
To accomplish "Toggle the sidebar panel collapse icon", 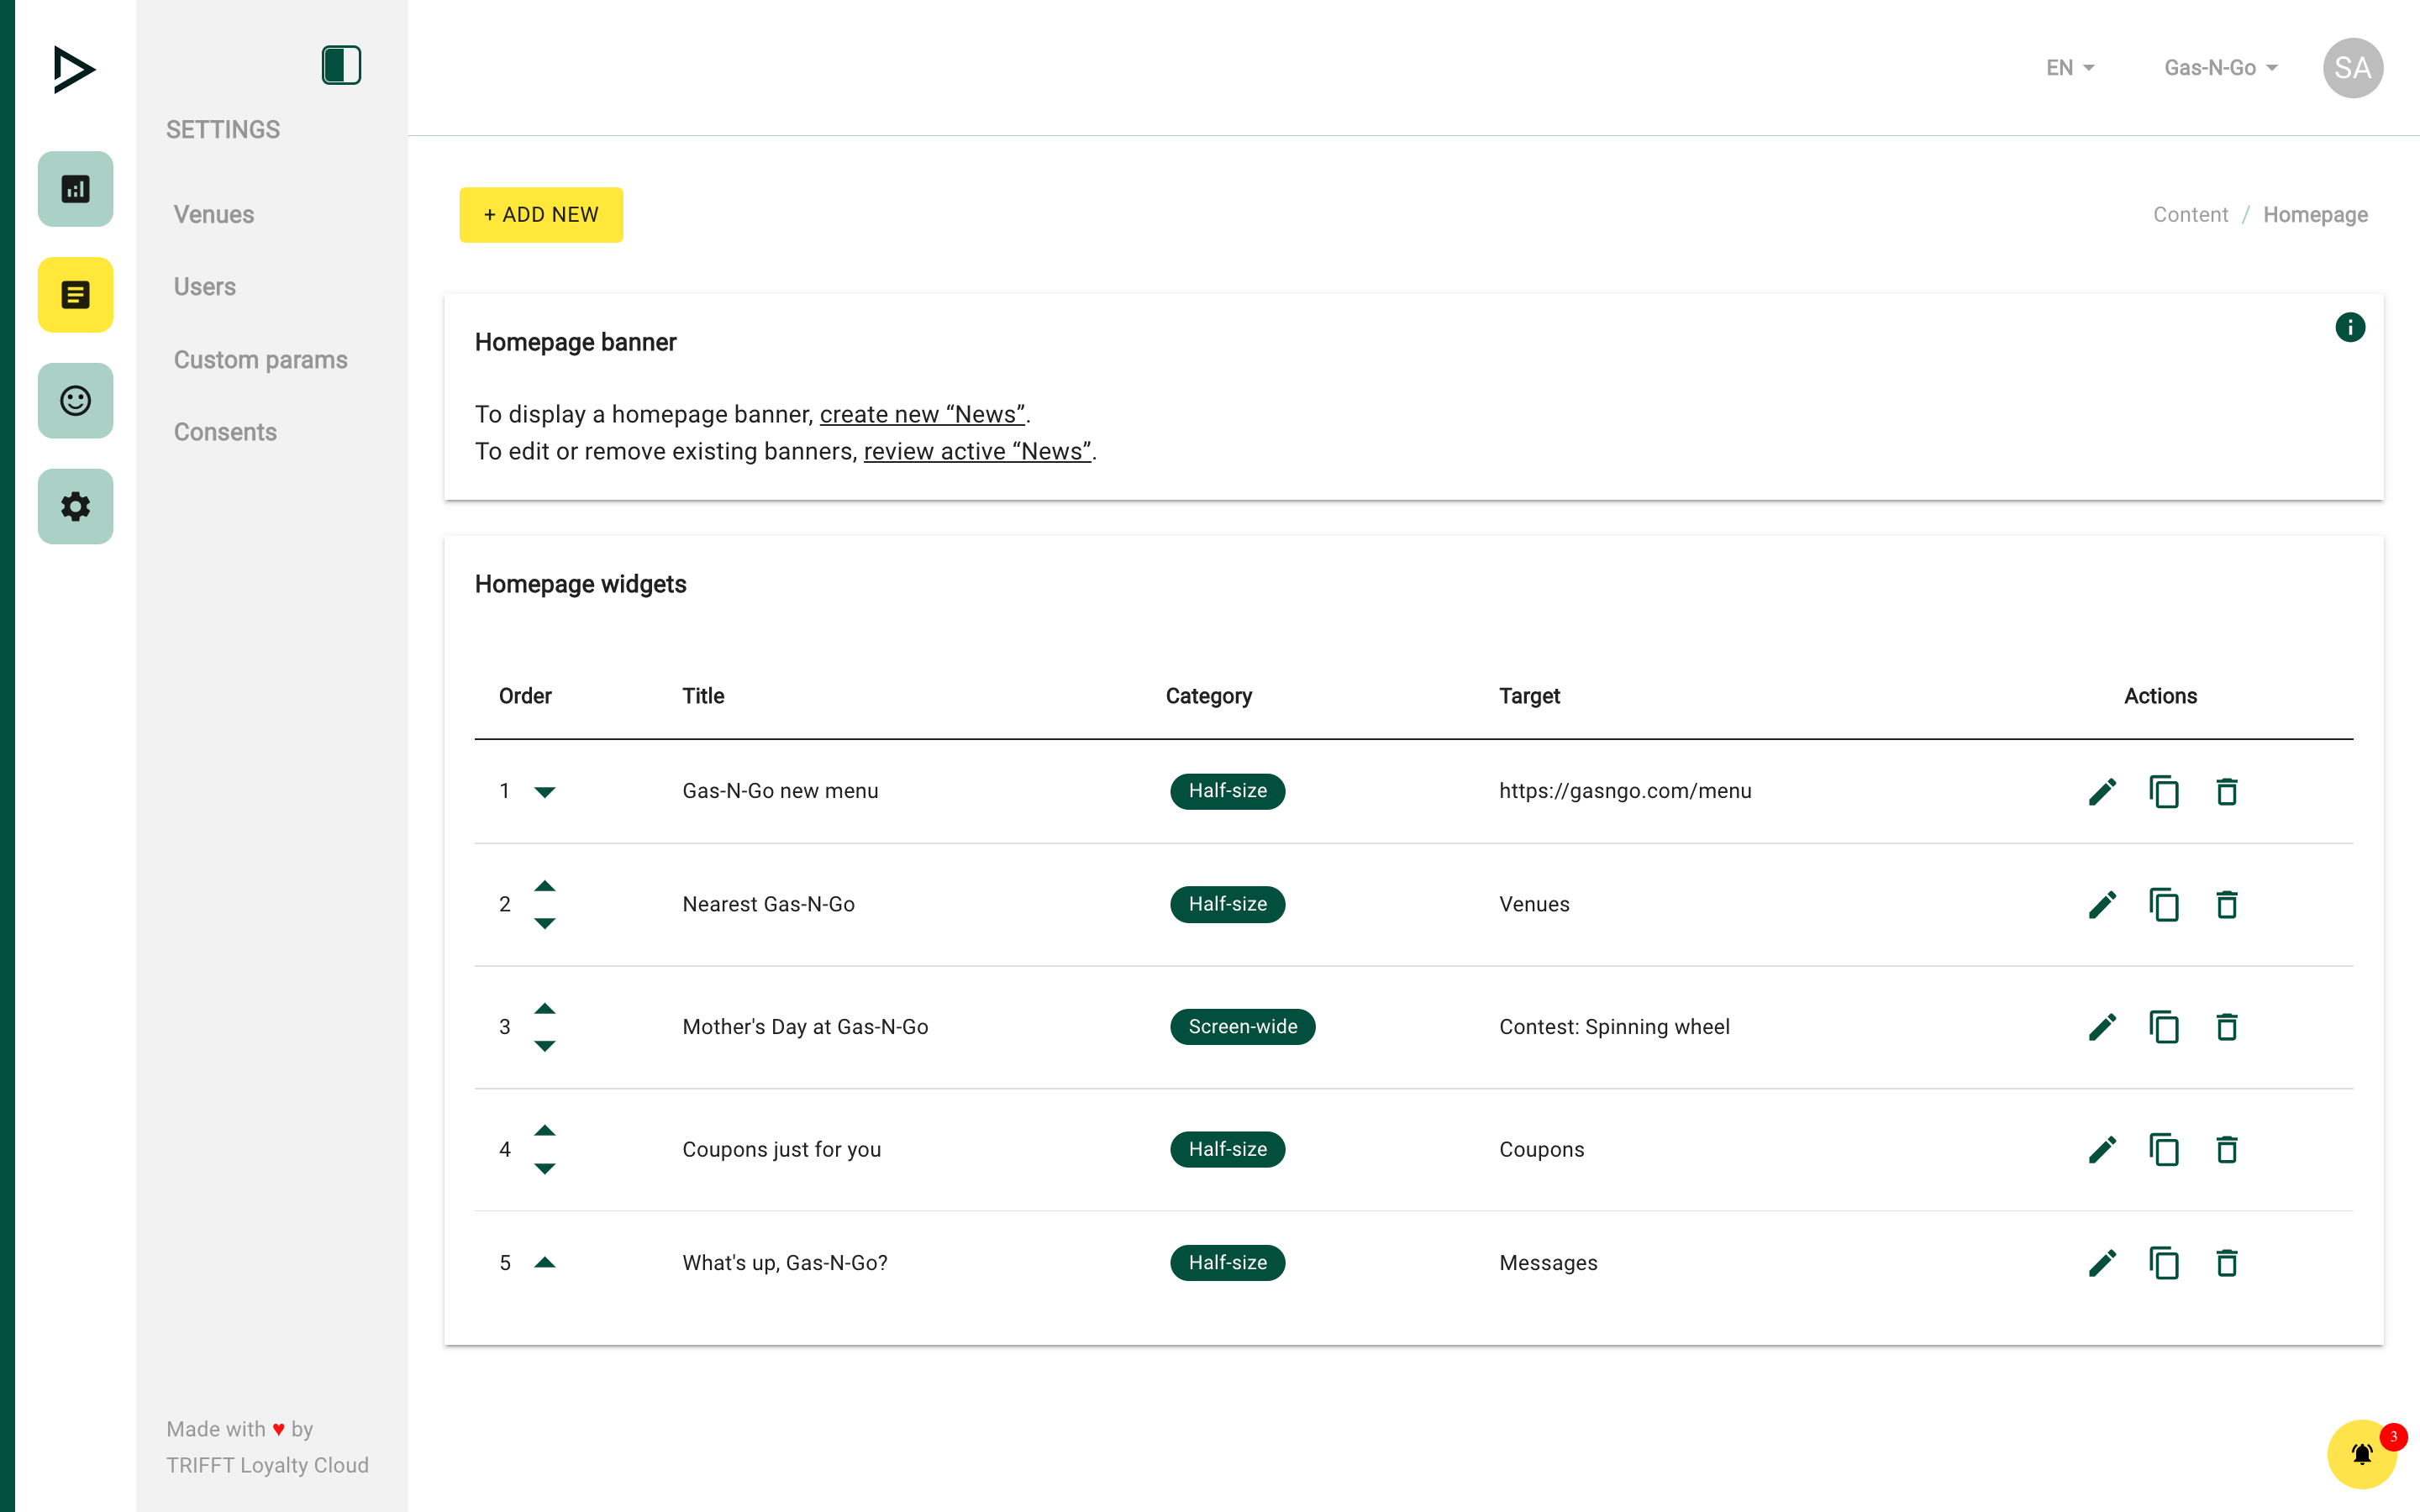I will 341,66.
